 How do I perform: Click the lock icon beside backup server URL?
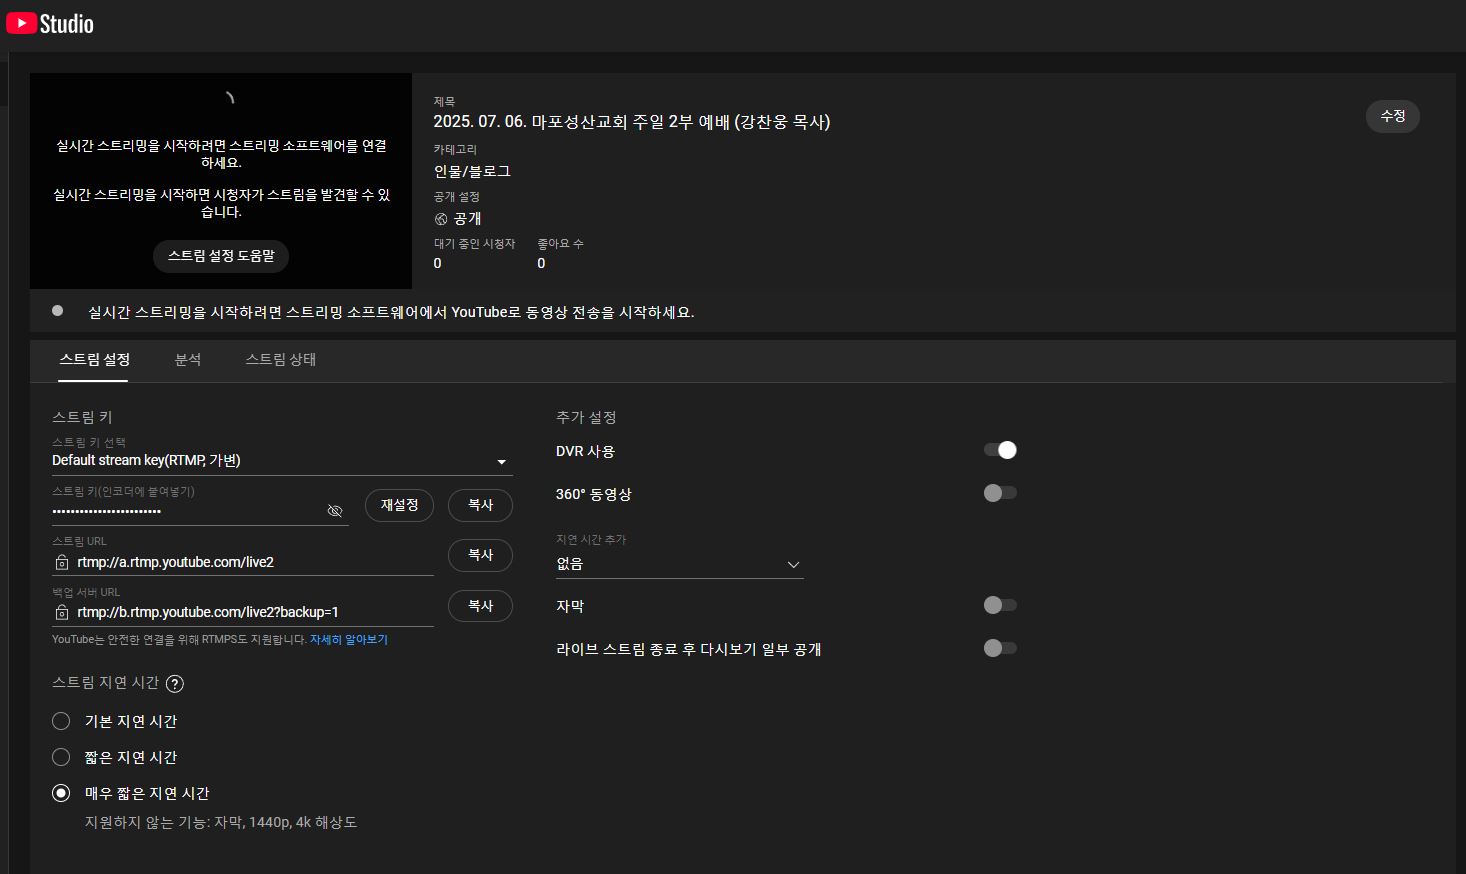[x=62, y=613]
